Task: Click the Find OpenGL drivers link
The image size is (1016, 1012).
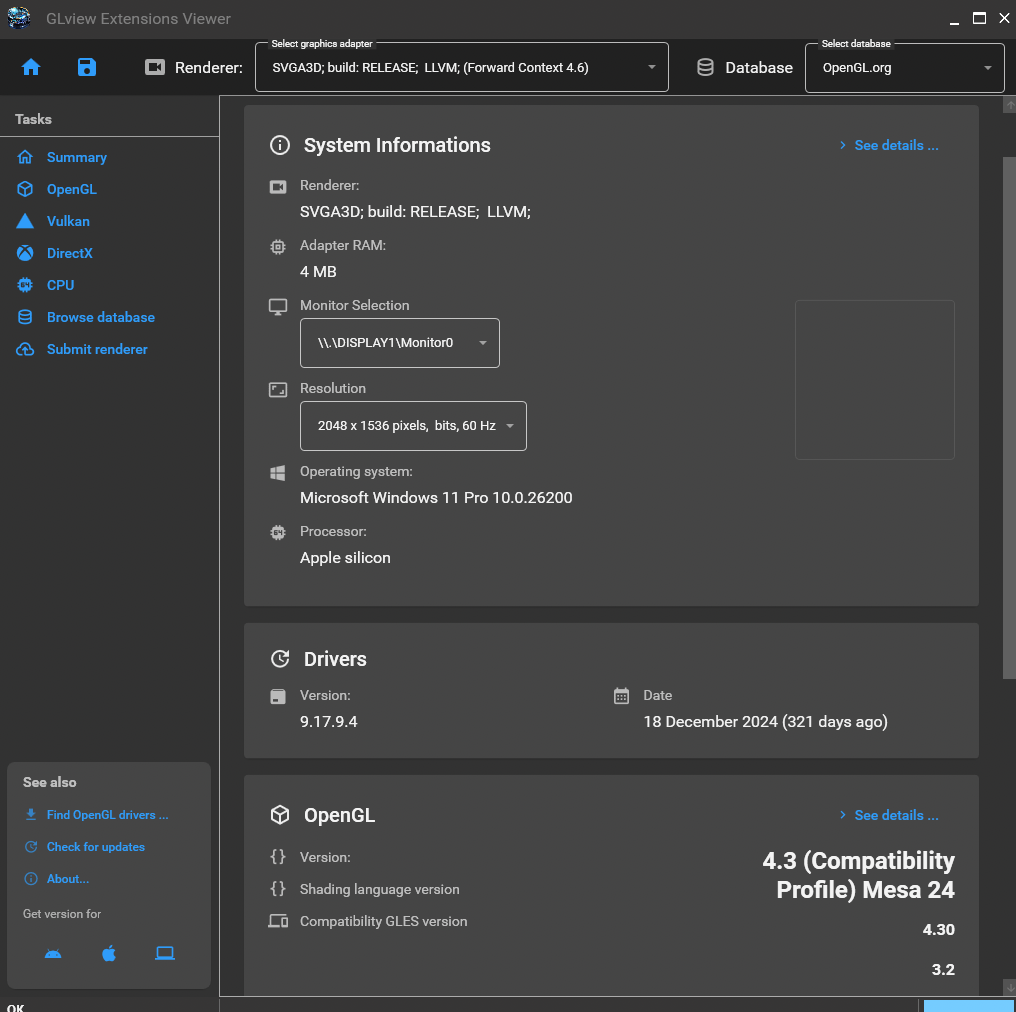Action: click(x=107, y=815)
